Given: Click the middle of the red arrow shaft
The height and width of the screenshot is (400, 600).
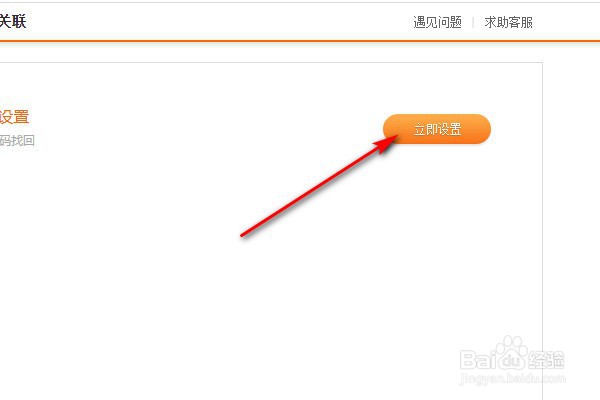Looking at the screenshot, I should 312,191.
